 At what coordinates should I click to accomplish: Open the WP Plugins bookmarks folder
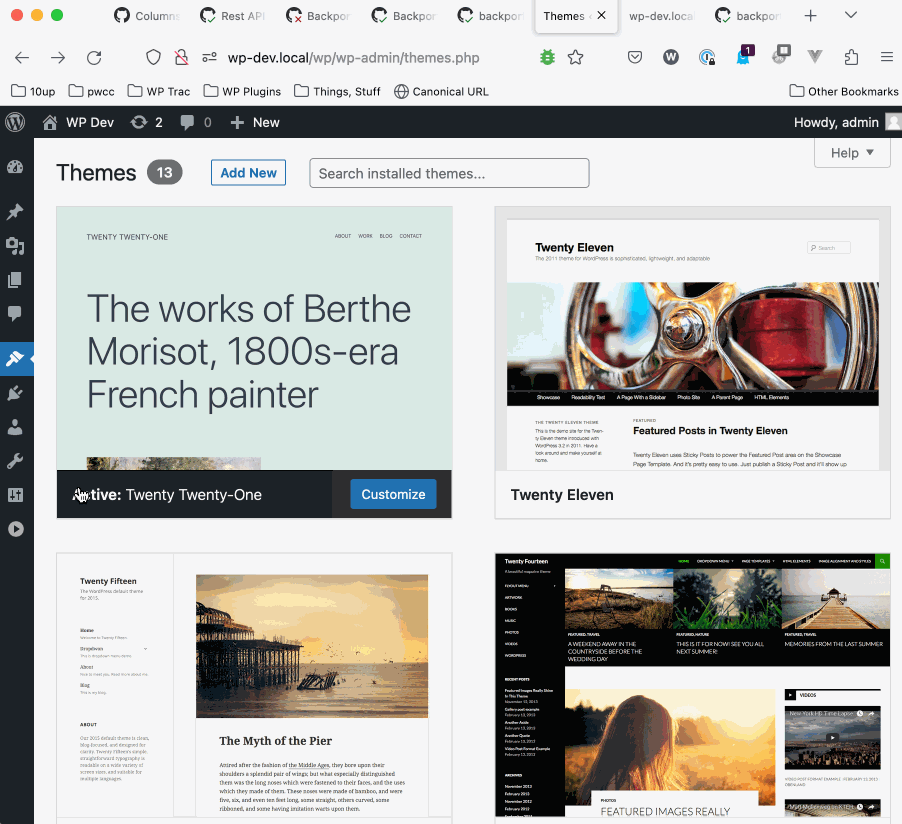point(242,91)
